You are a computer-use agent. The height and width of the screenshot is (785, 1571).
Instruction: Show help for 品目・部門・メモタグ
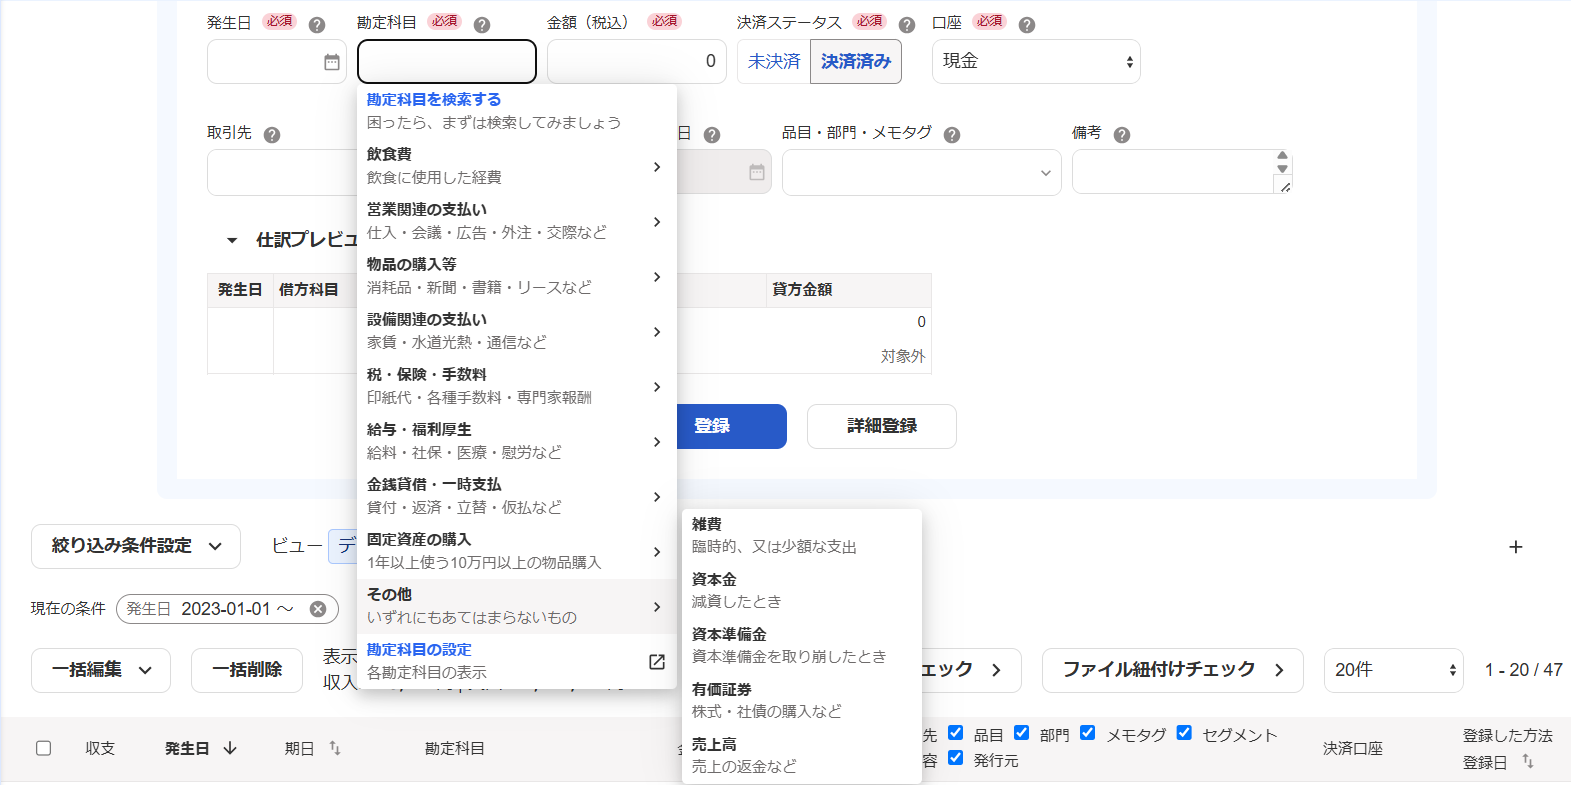click(952, 135)
